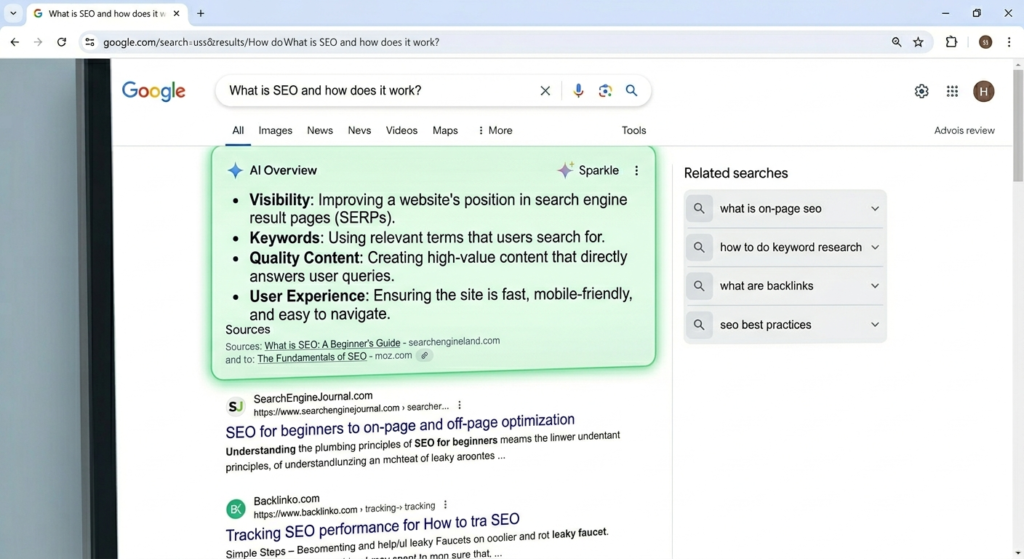The image size is (1024, 559).
Task: Click the Backlinko.com site name
Action: [x=286, y=500]
